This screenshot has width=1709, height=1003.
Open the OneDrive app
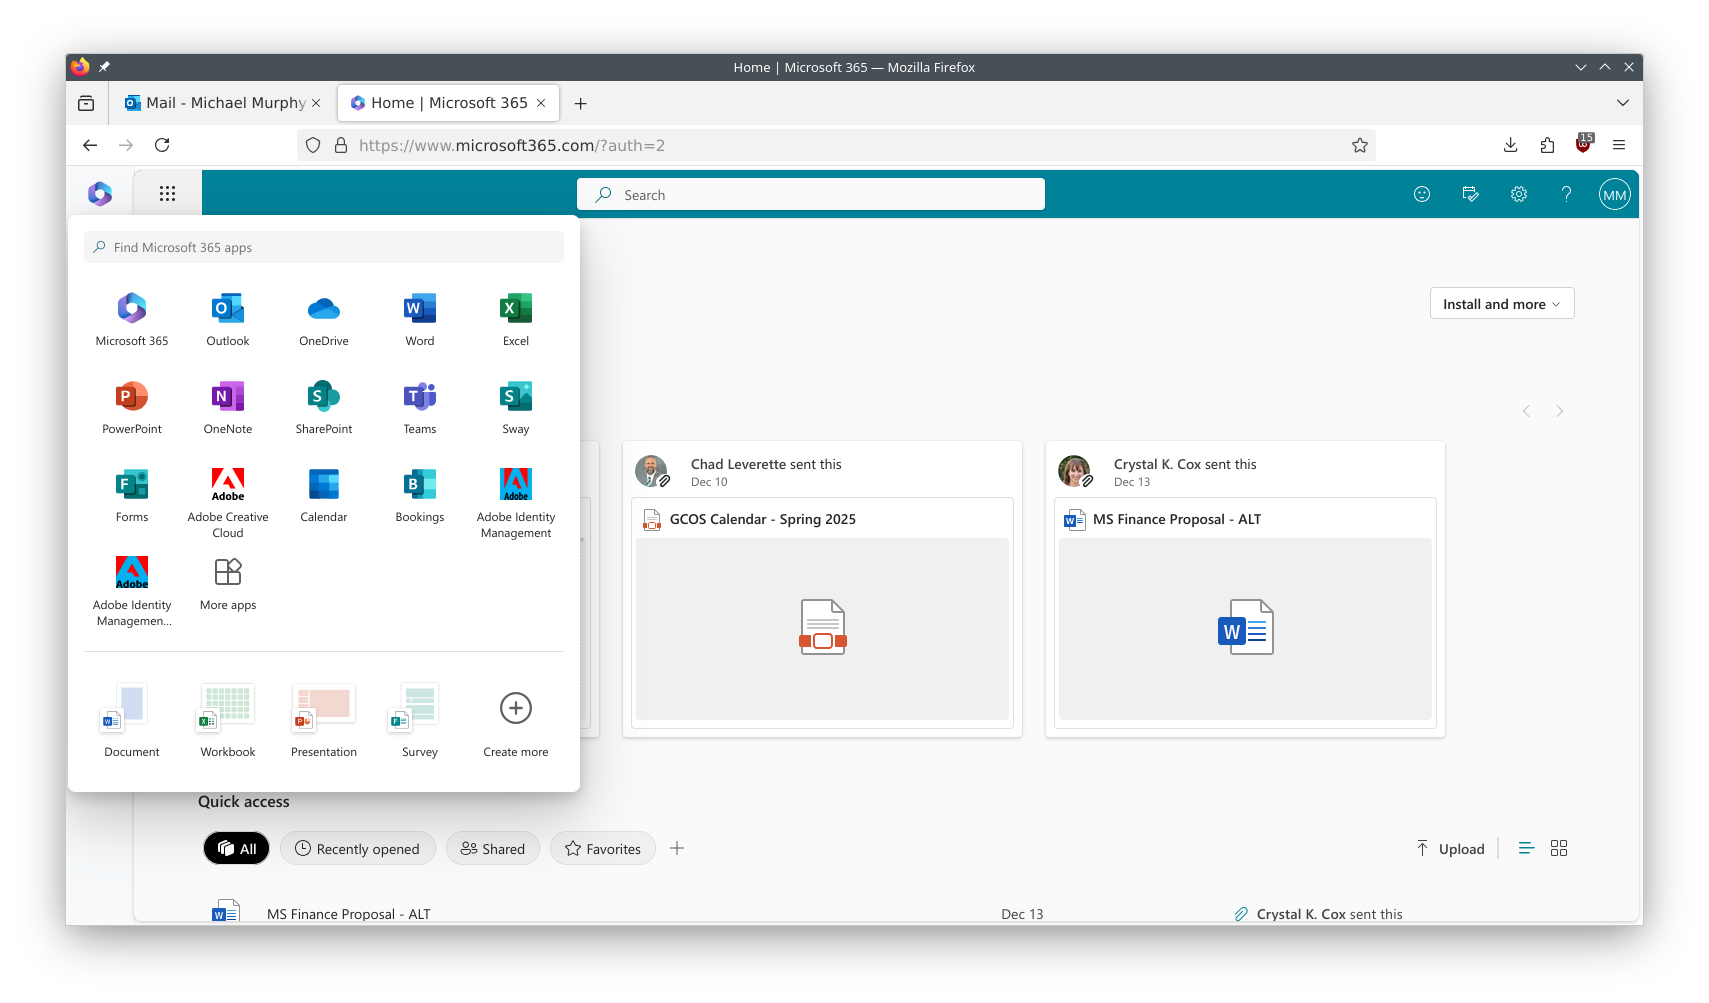coord(324,320)
